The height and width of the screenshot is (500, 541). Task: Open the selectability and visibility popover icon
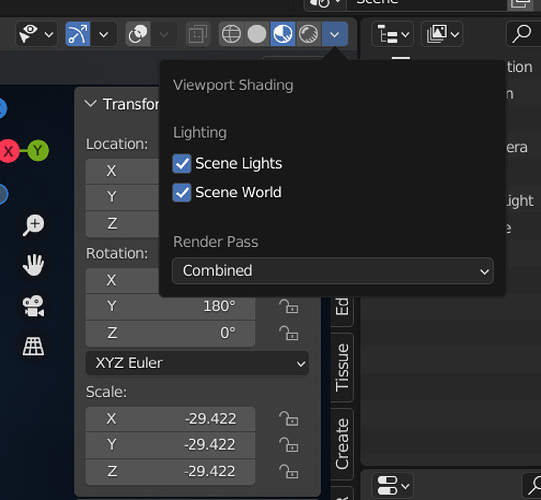point(36,34)
